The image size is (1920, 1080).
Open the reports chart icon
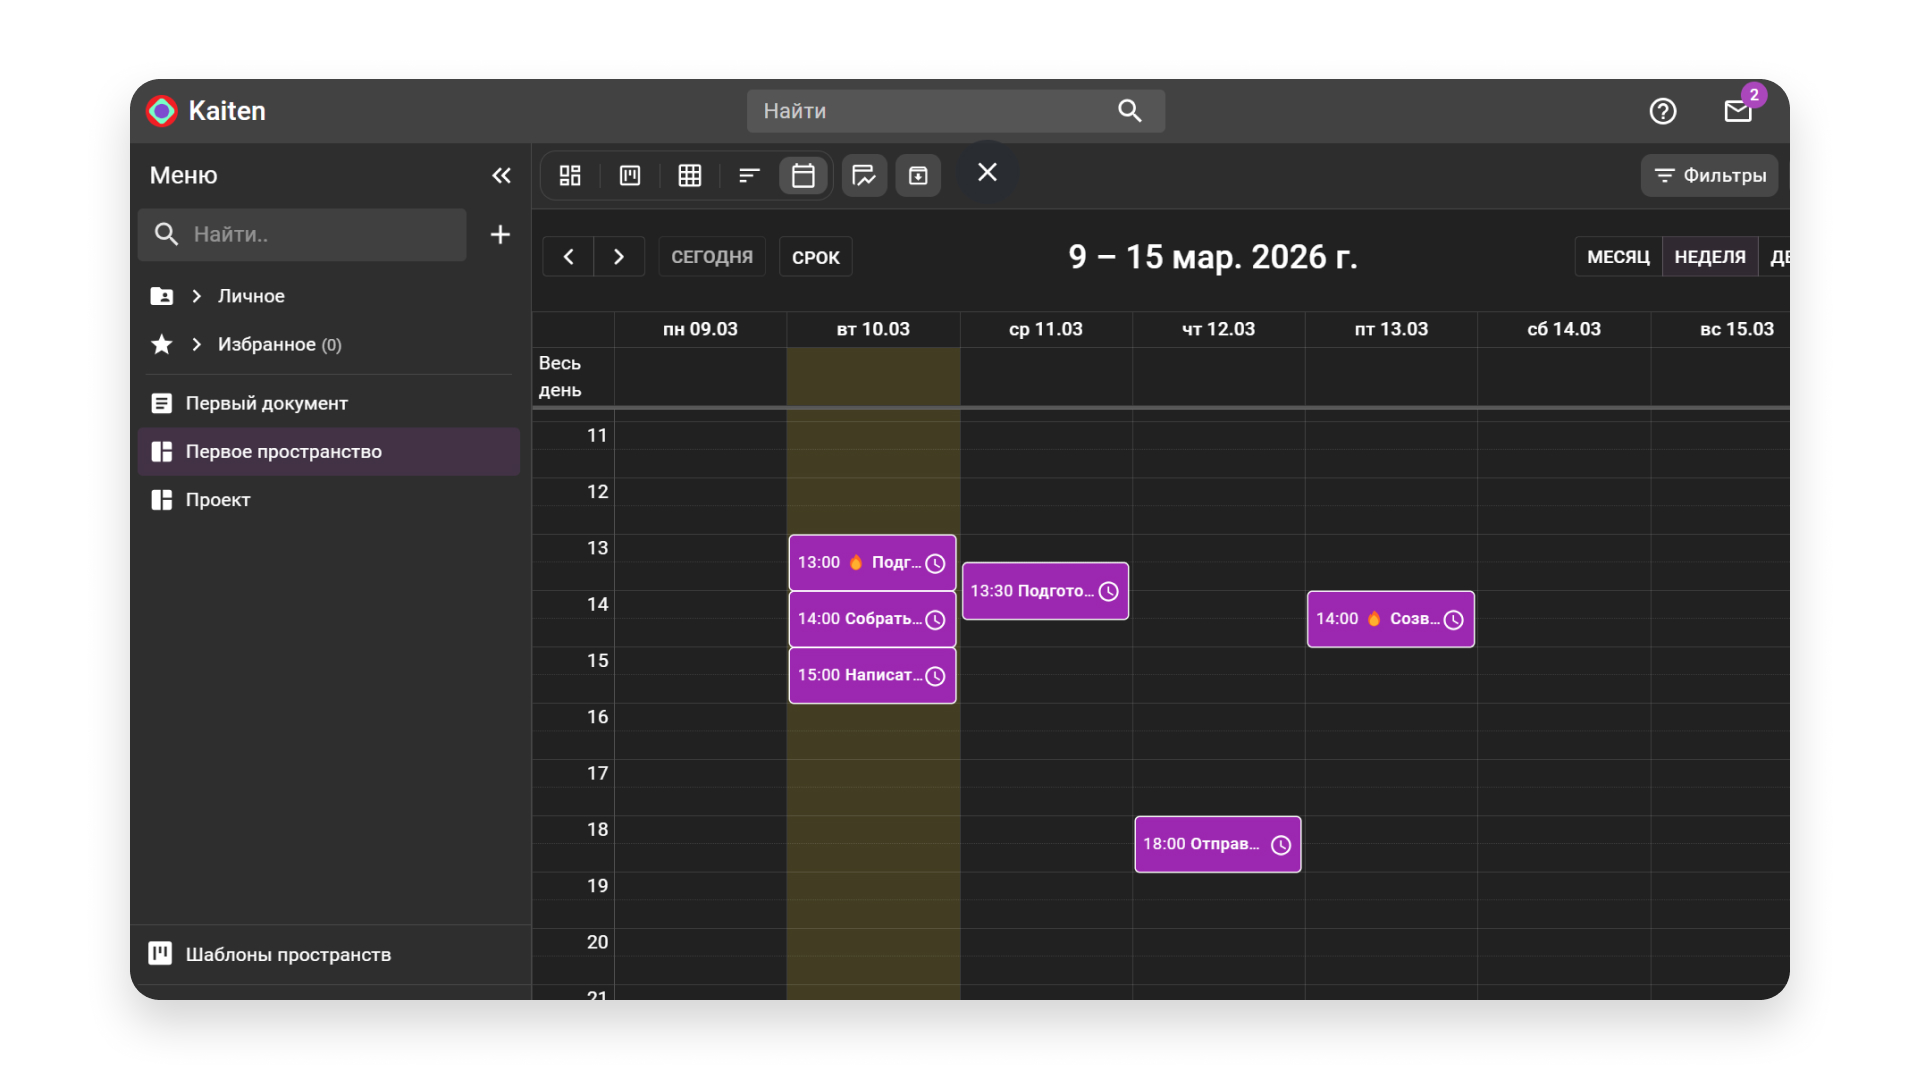click(864, 176)
